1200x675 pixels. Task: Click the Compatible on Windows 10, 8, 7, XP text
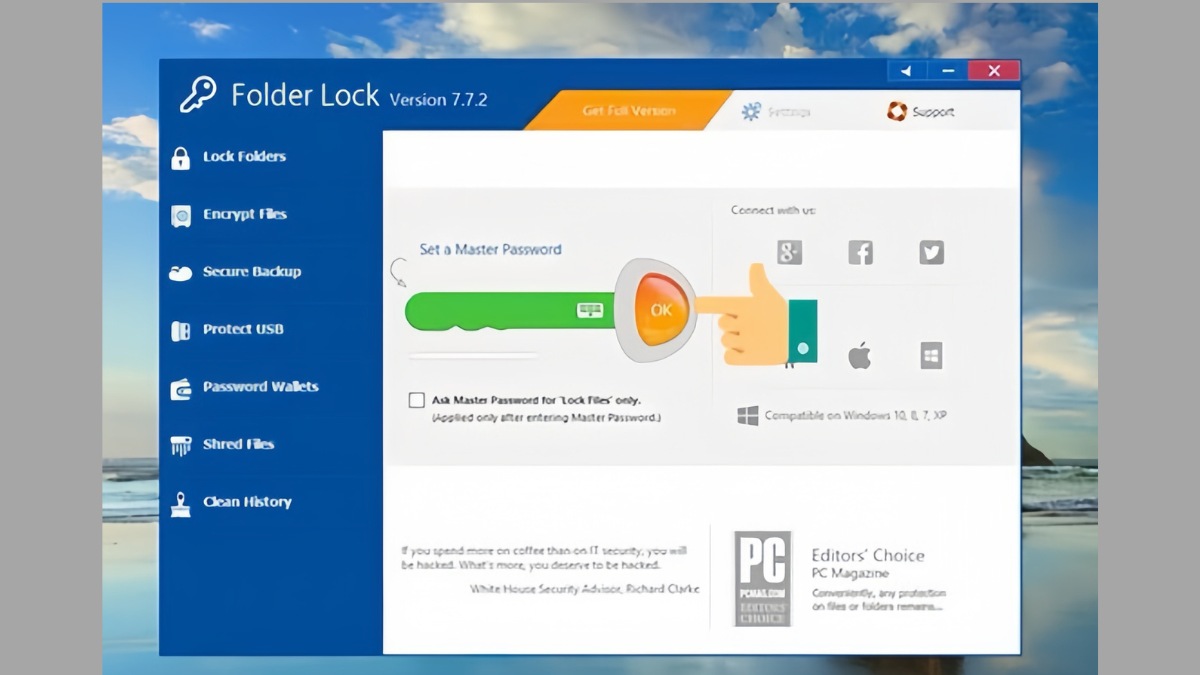(x=855, y=415)
